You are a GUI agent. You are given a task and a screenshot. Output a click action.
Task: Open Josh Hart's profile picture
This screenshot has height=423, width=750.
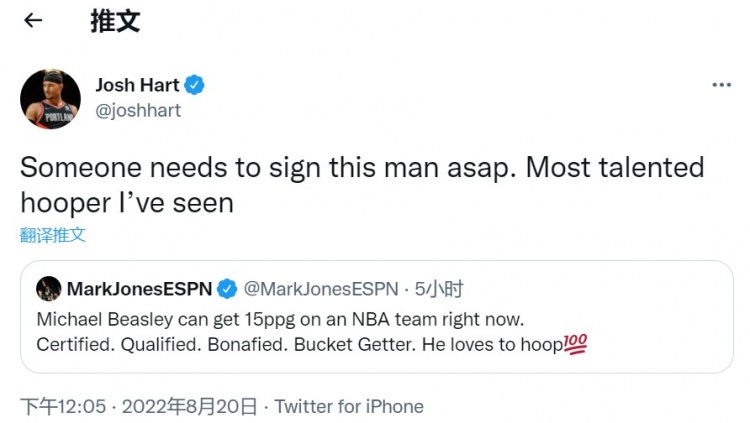click(x=50, y=99)
